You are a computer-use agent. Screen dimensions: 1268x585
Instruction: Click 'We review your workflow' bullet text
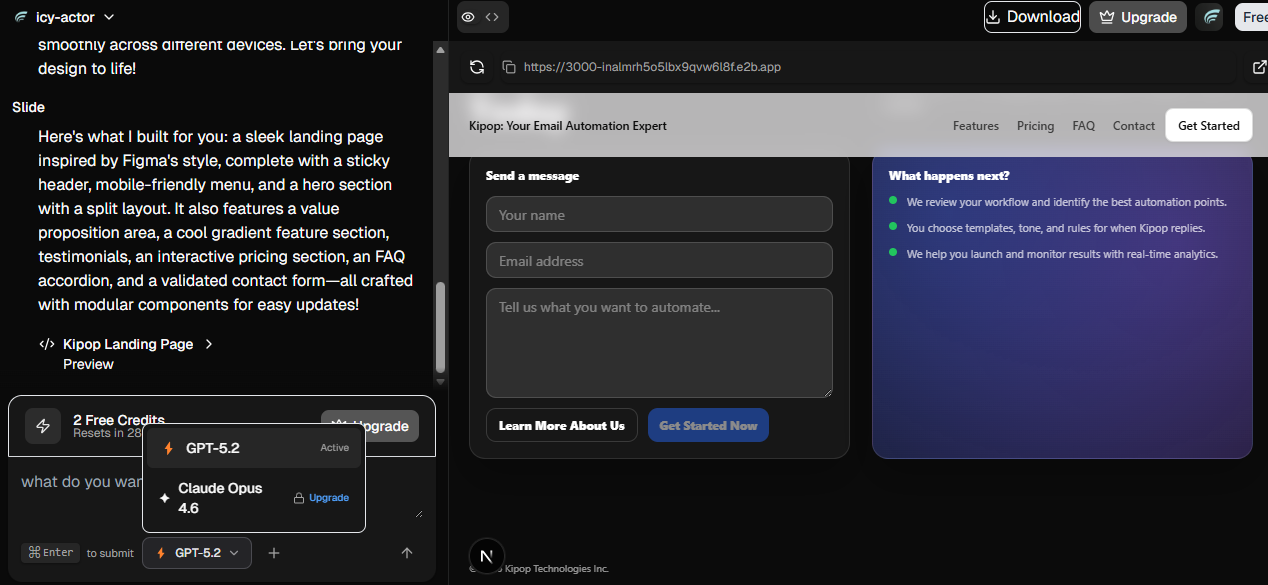[1066, 202]
